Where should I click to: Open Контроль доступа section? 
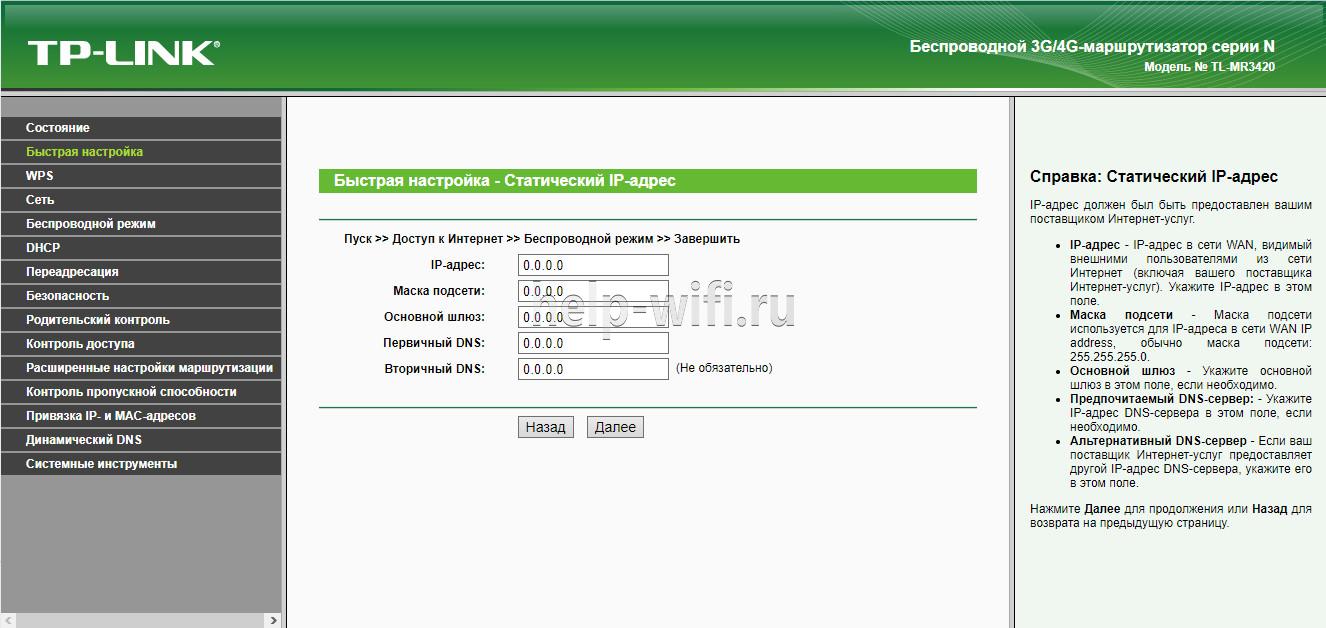tap(141, 344)
